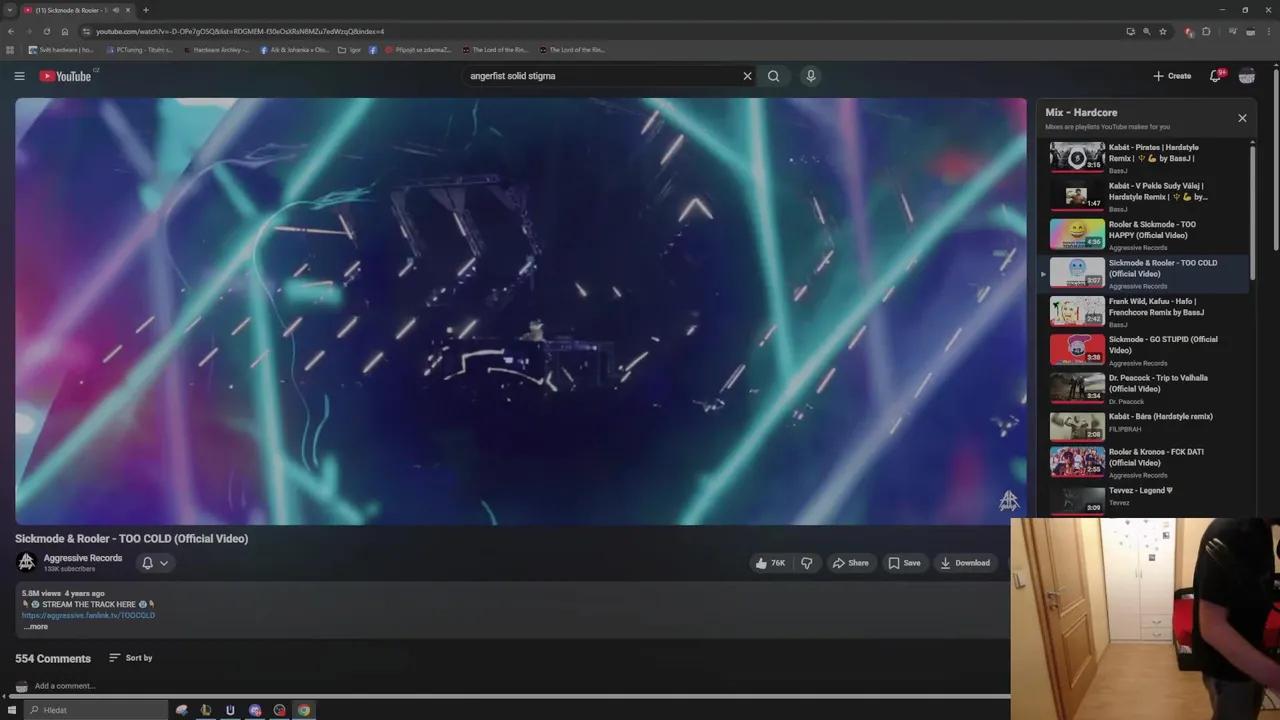Viewport: 1280px width, 720px height.
Task: Close the Mix - Hardcore playlist panel
Action: tap(1242, 118)
